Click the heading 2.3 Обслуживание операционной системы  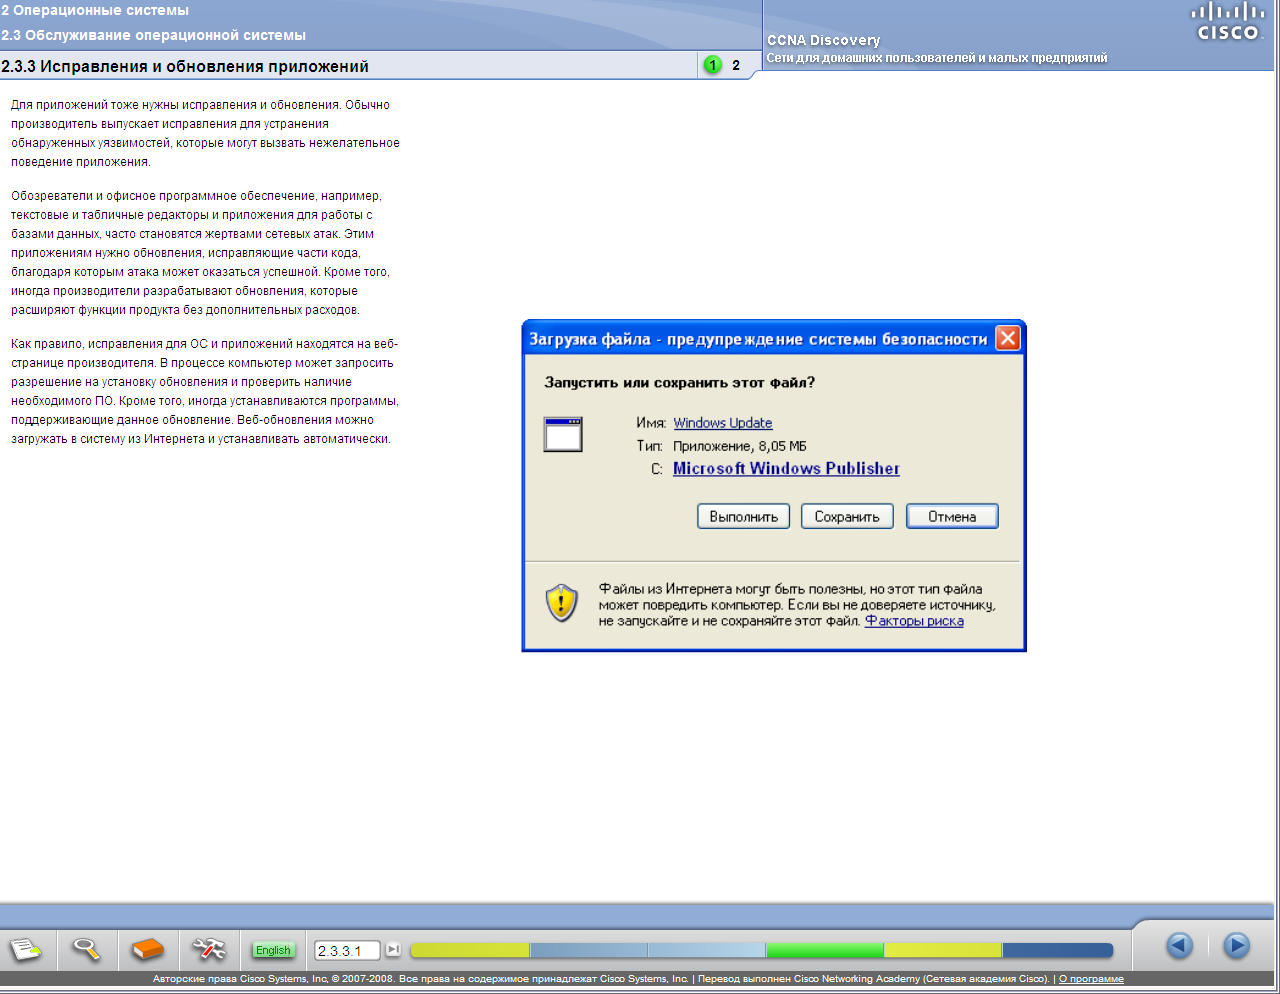tap(154, 35)
